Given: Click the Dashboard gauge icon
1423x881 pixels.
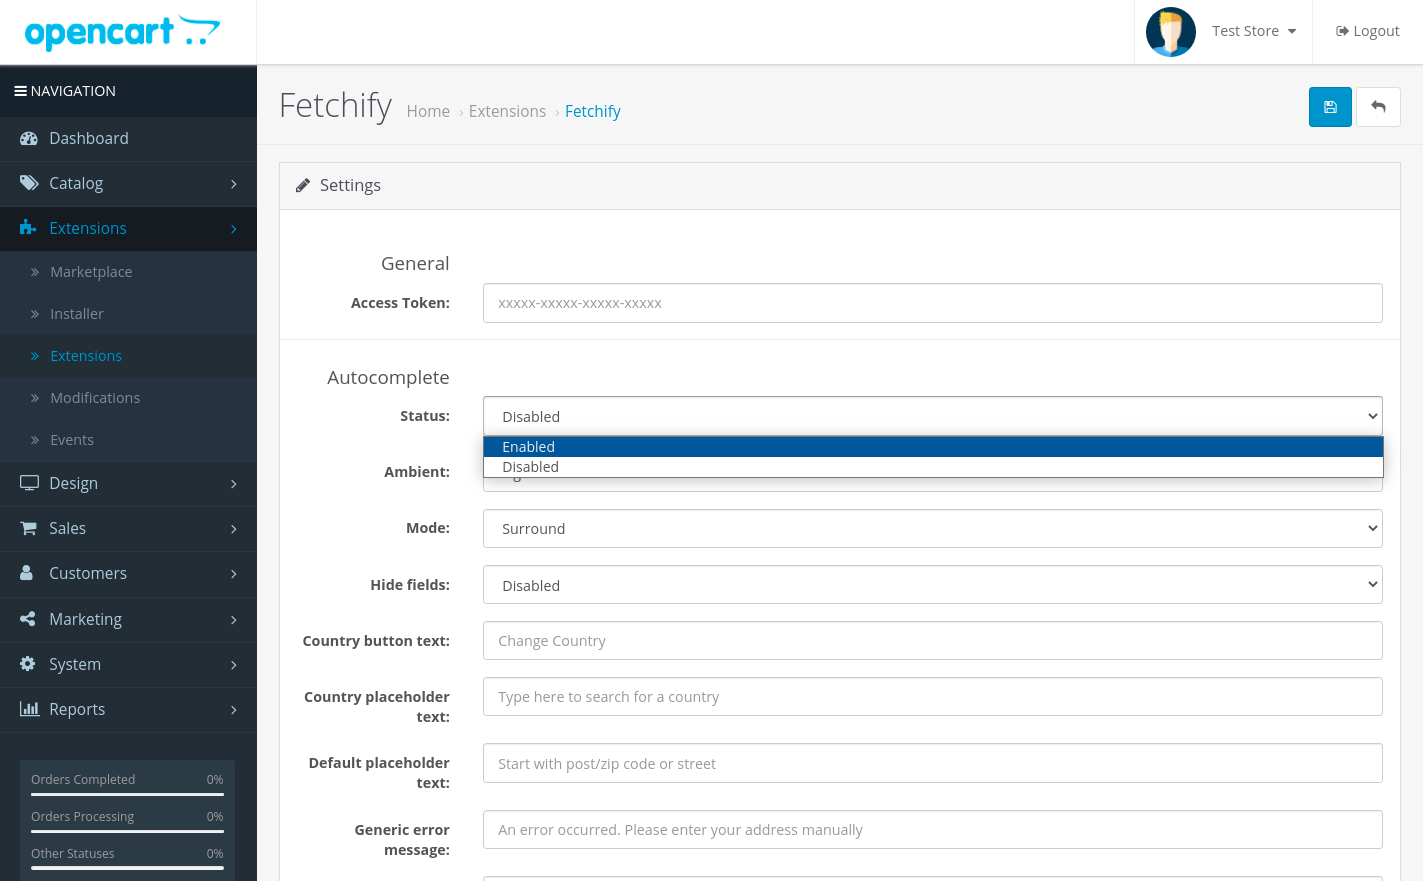Looking at the screenshot, I should click(29, 138).
